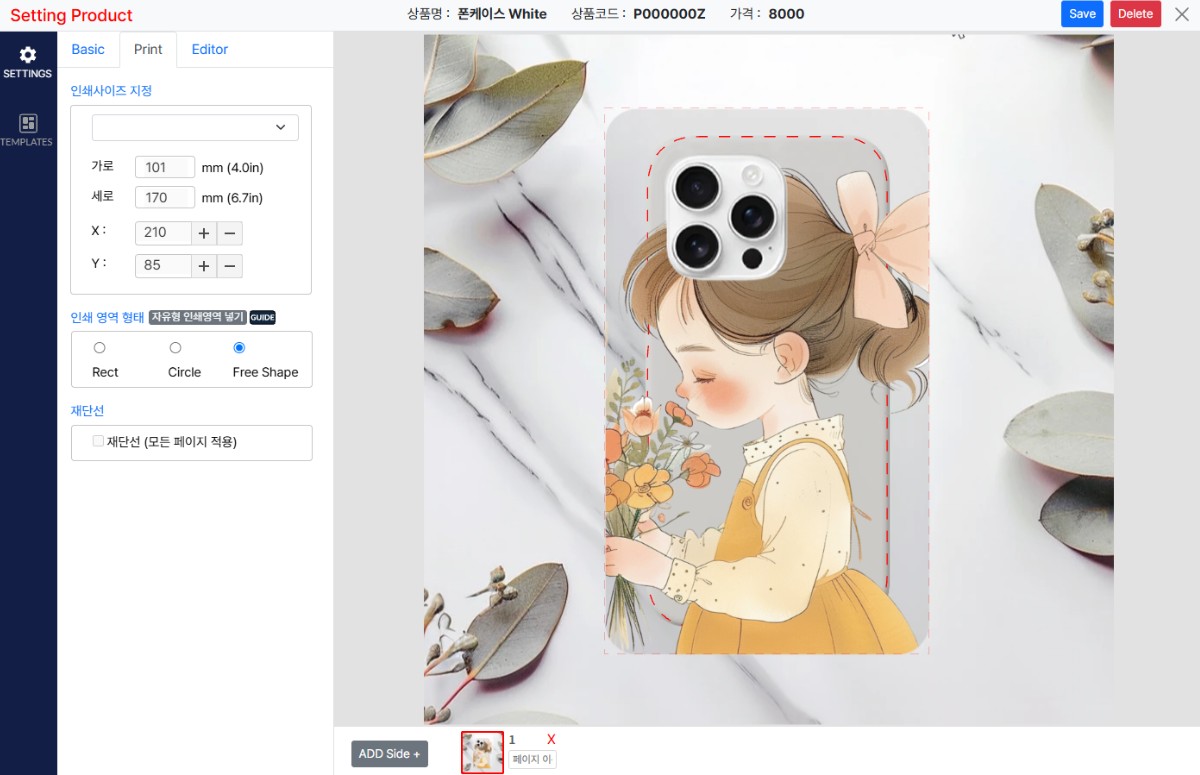Open the print size preset dropdown
Viewport: 1200px width, 775px height.
click(195, 128)
